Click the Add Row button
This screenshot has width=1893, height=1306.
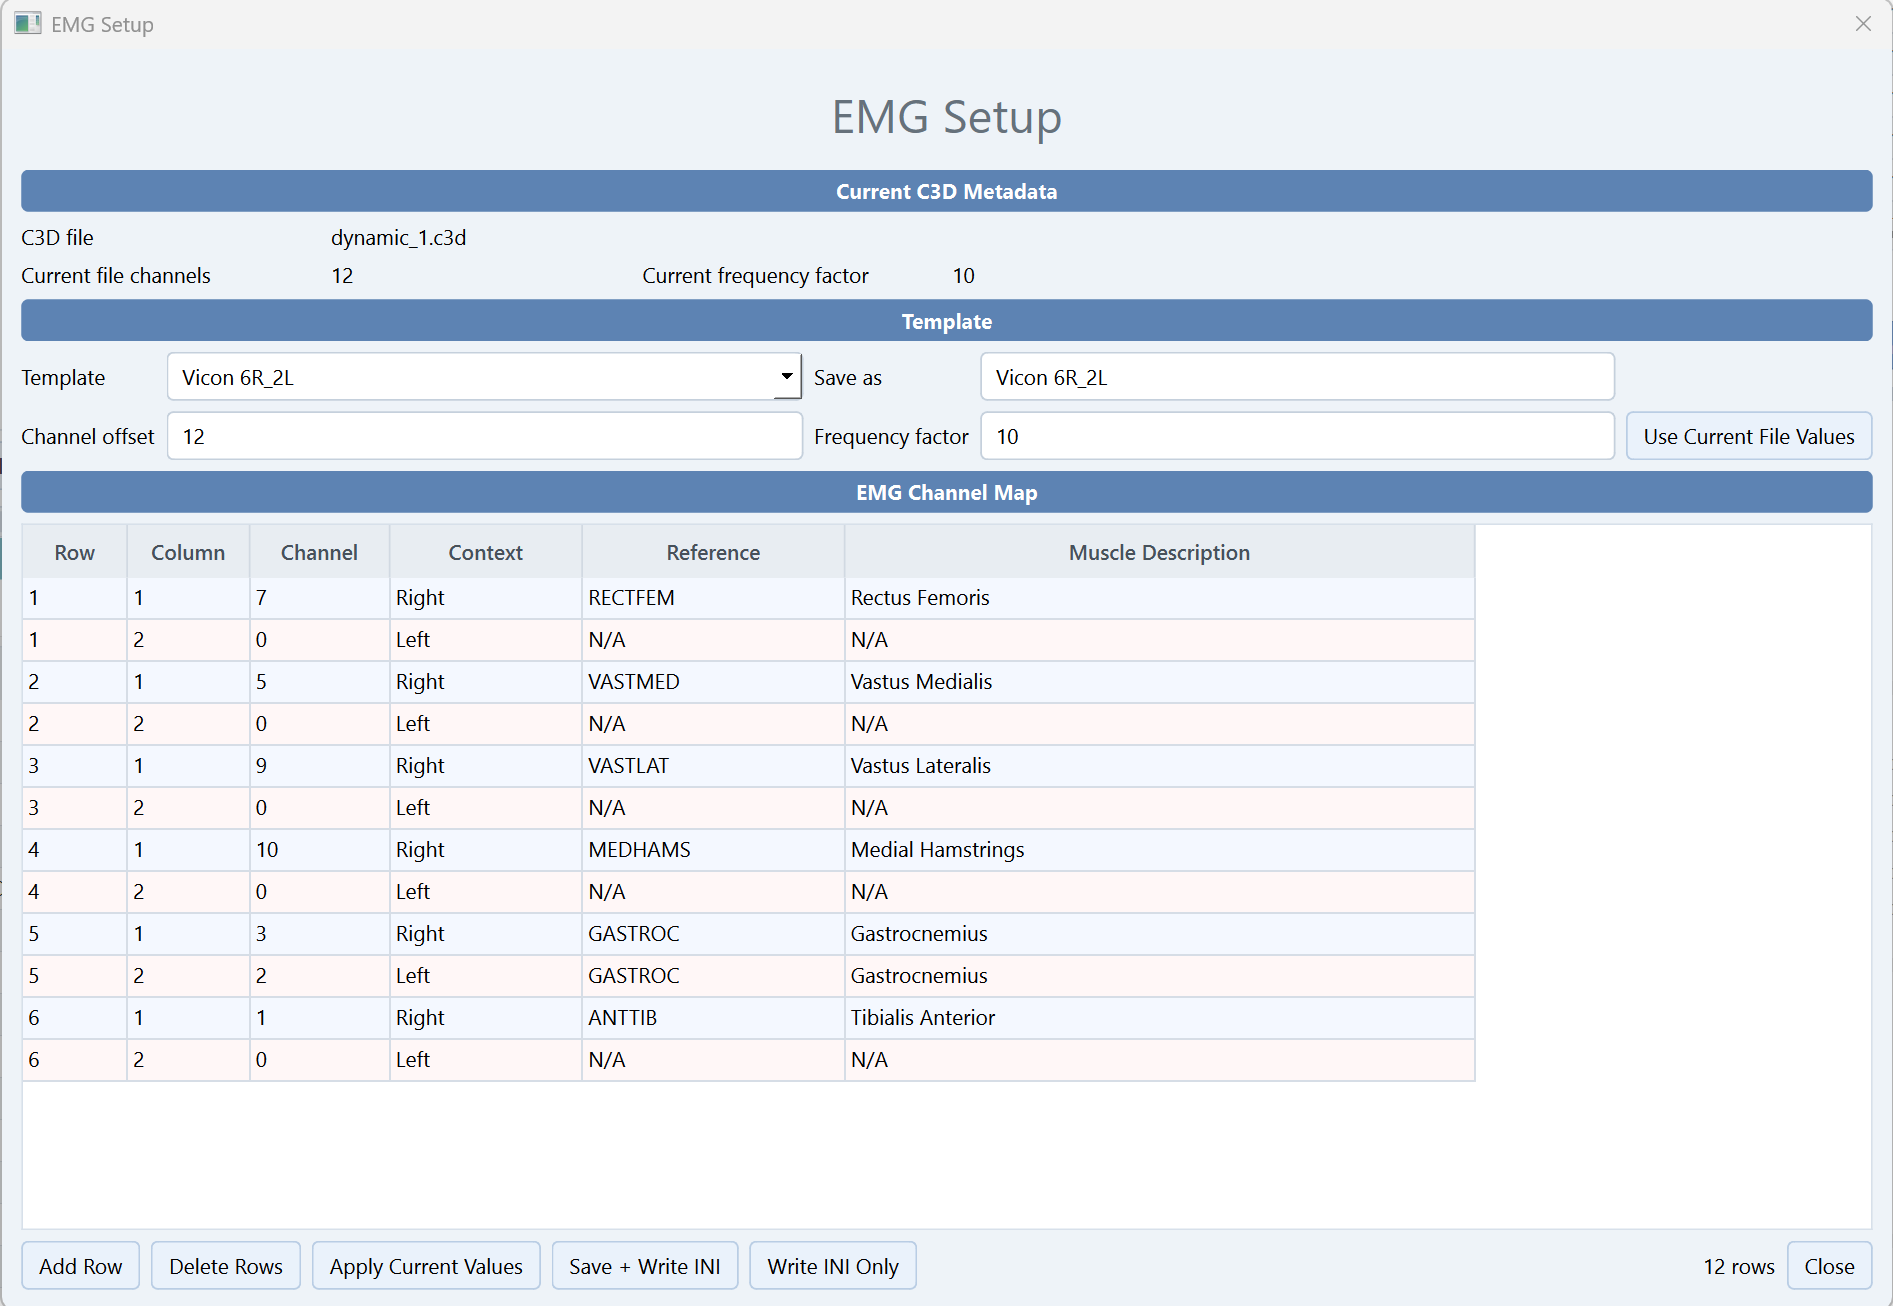pyautogui.click(x=80, y=1266)
